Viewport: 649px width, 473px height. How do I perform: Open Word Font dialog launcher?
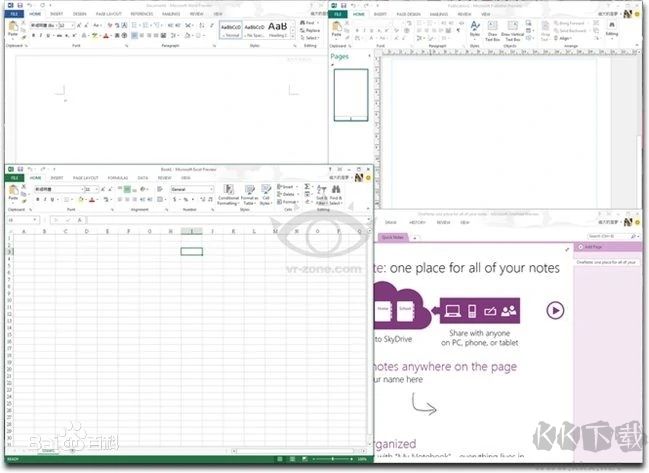pos(127,46)
